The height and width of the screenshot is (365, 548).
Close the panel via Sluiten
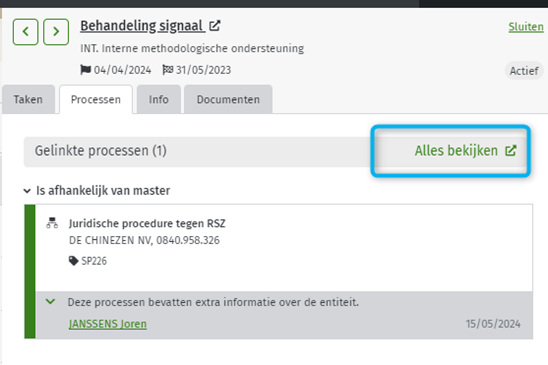(526, 27)
